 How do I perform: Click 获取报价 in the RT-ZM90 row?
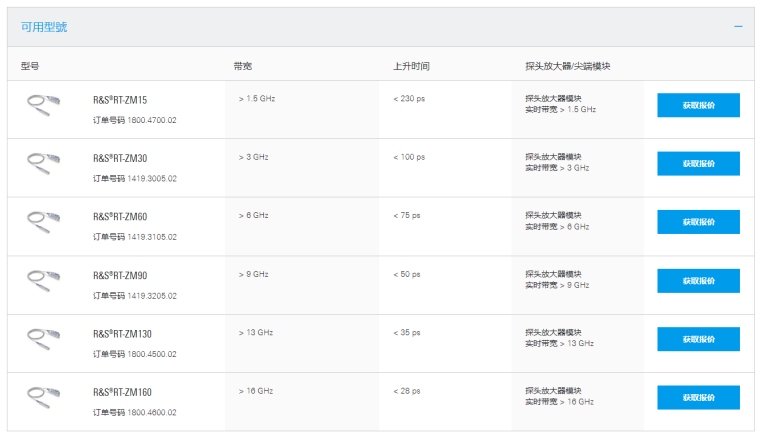(x=698, y=280)
